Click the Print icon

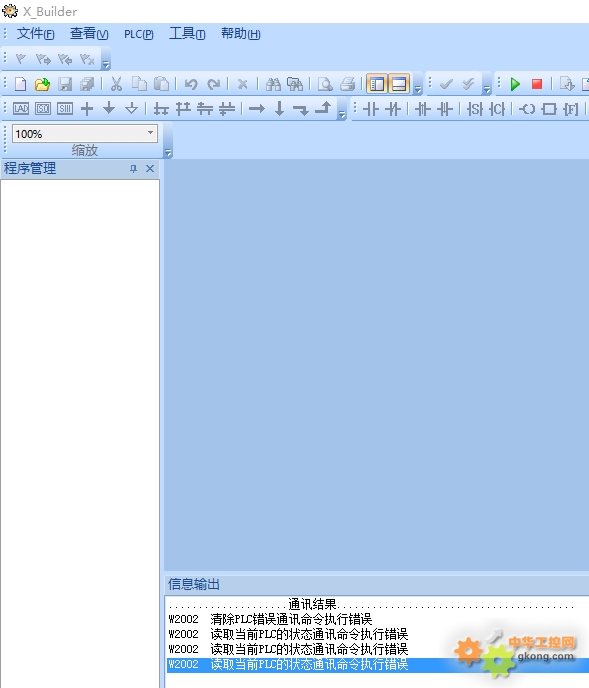[x=347, y=84]
